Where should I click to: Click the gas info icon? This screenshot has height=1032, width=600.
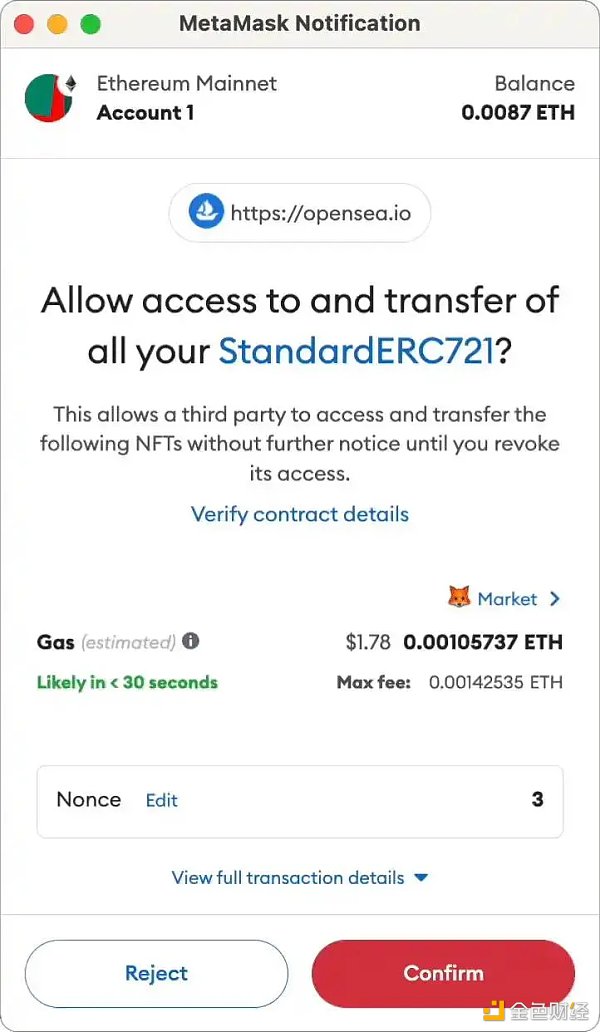coord(191,641)
